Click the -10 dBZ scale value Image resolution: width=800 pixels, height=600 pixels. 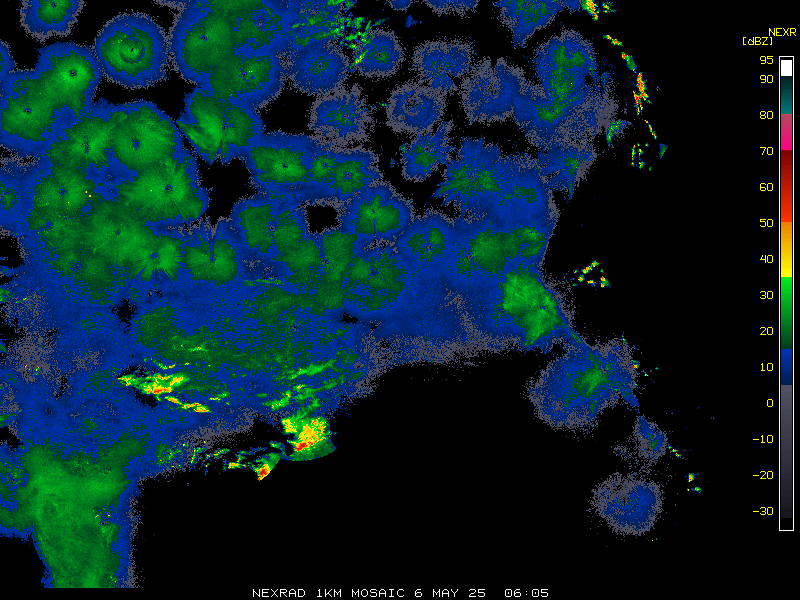point(763,439)
